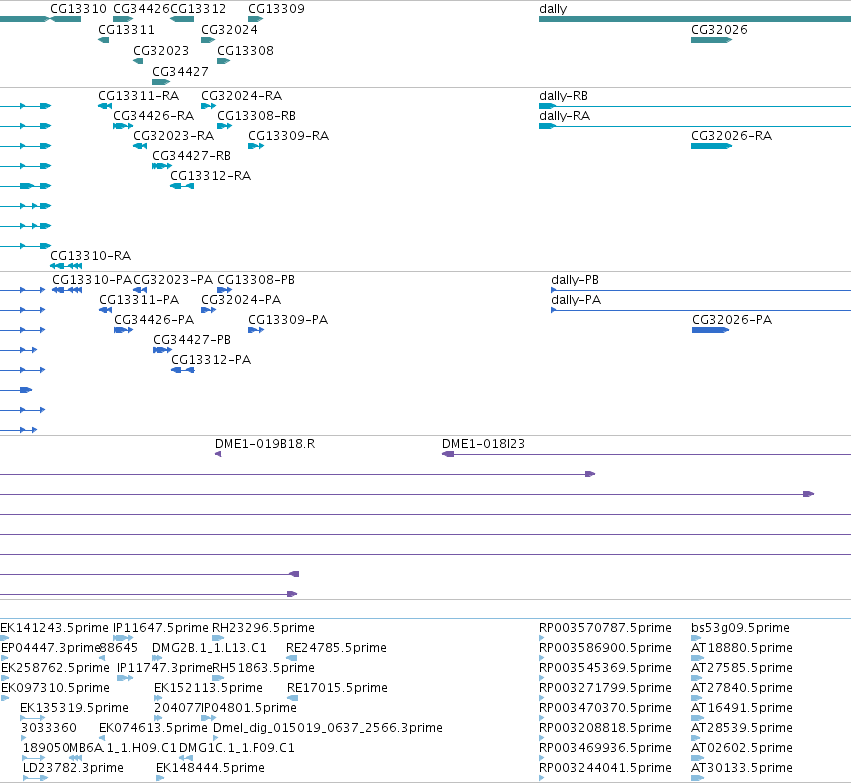851x783 pixels.
Task: Click the CG13312-PA protein glyph
Action: (183, 370)
